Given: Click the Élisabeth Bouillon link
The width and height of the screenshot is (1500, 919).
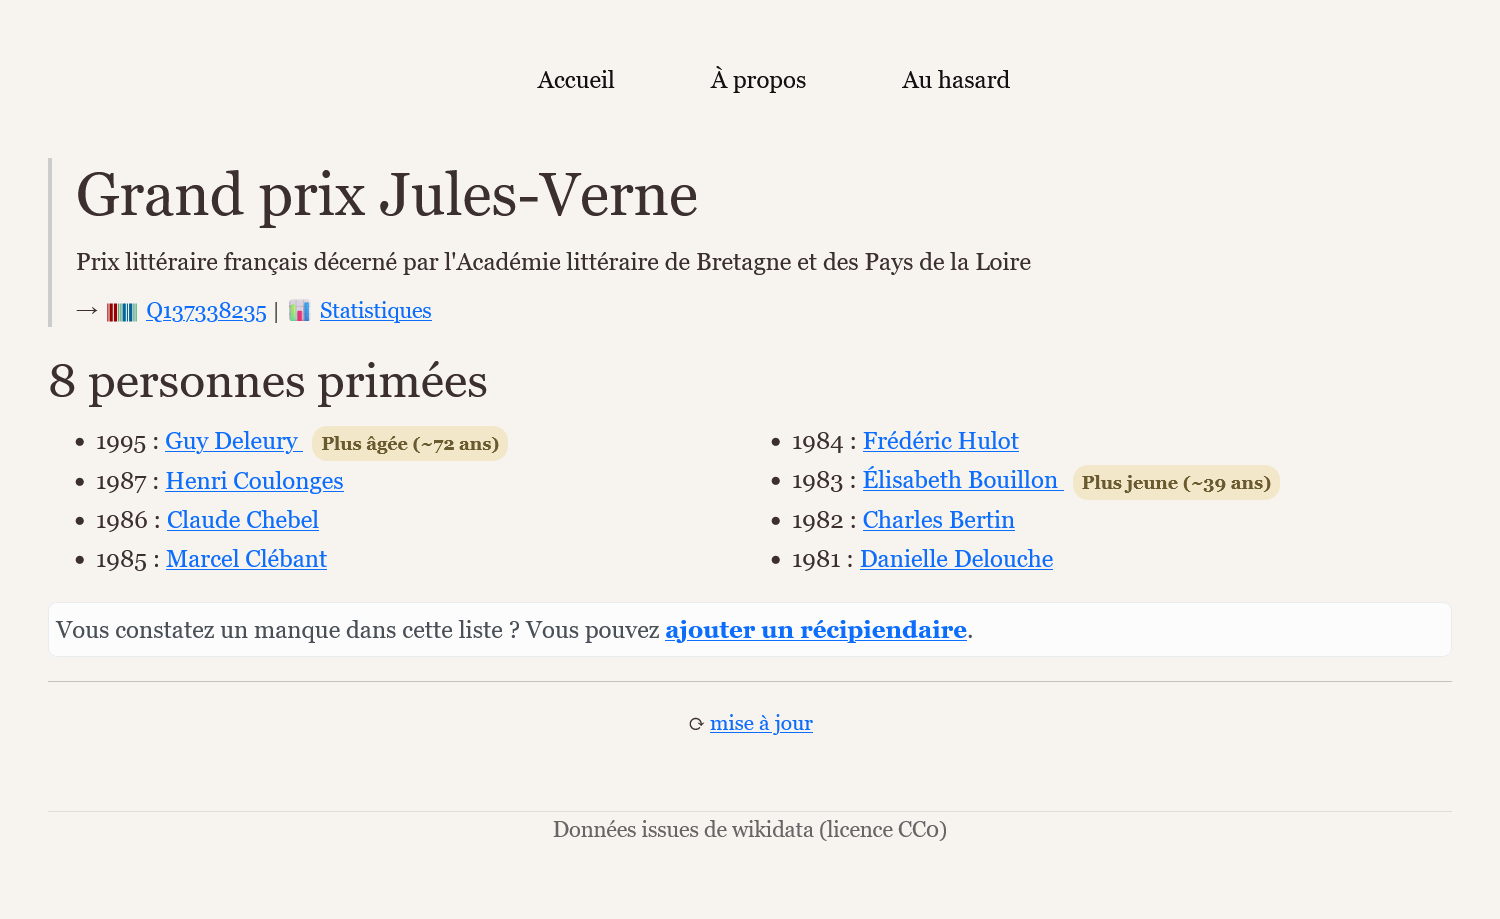Looking at the screenshot, I should click(x=960, y=480).
